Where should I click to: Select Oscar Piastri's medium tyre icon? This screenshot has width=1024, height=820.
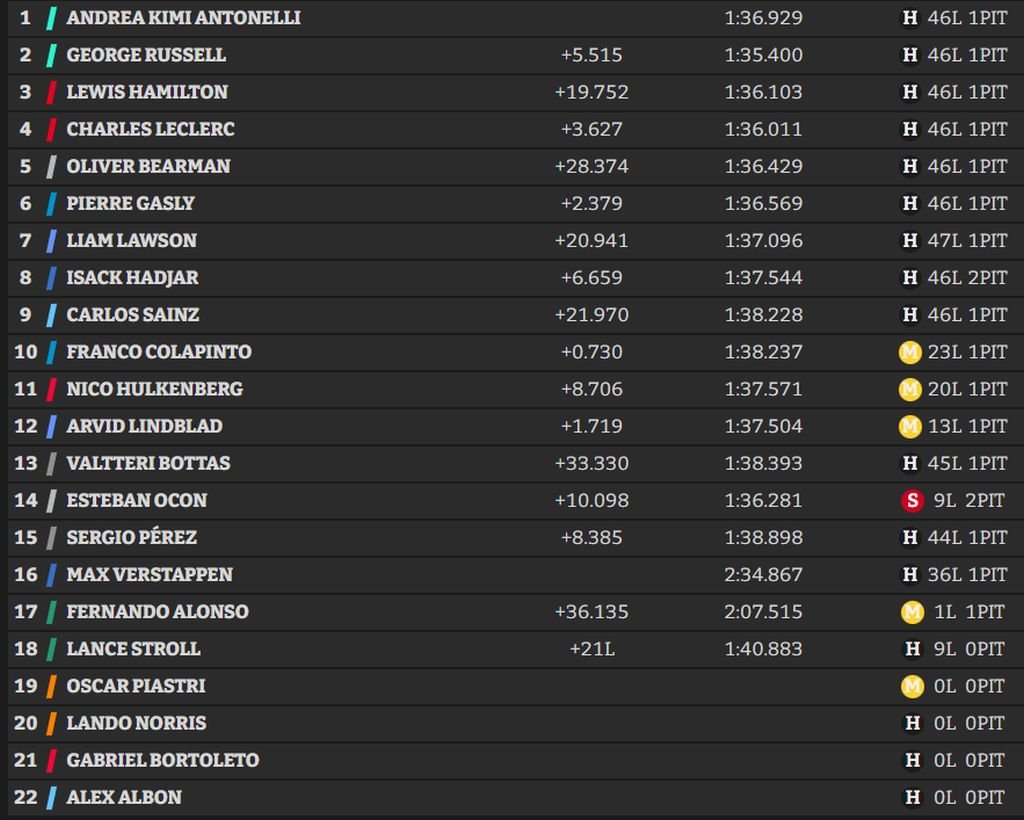click(x=911, y=686)
